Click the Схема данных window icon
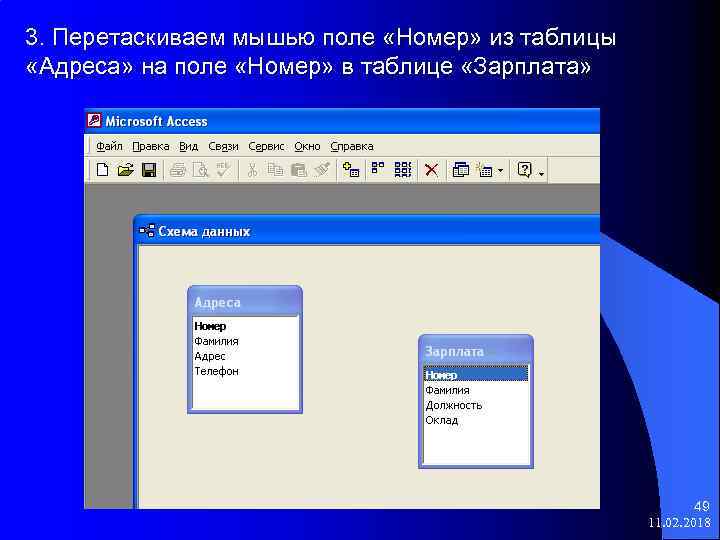 click(147, 231)
